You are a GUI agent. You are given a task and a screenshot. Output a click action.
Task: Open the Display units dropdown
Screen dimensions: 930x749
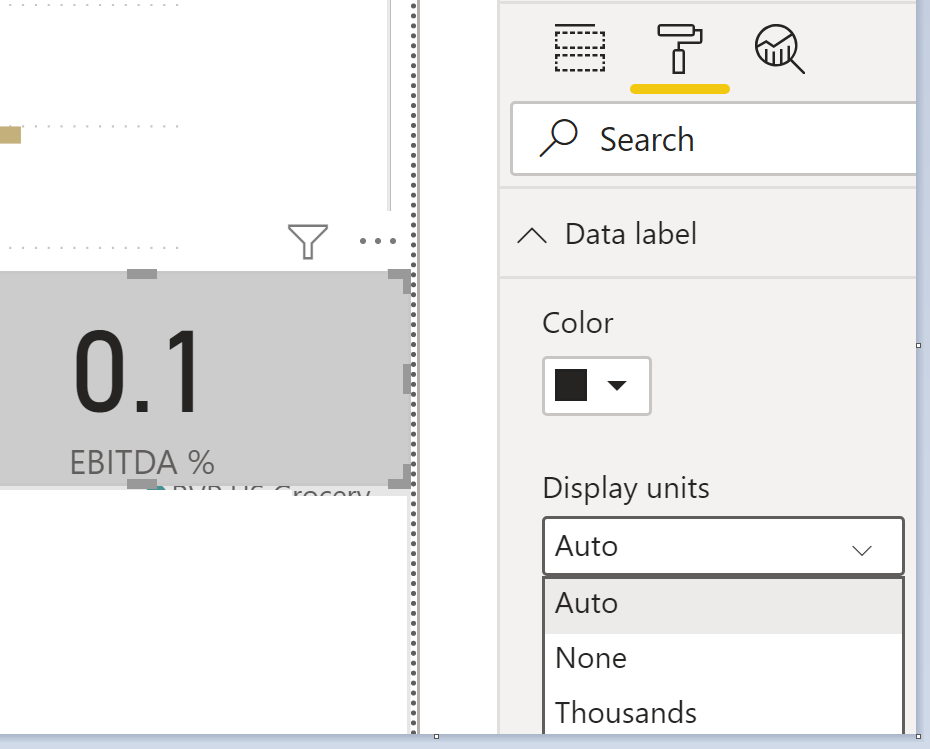[x=723, y=546]
